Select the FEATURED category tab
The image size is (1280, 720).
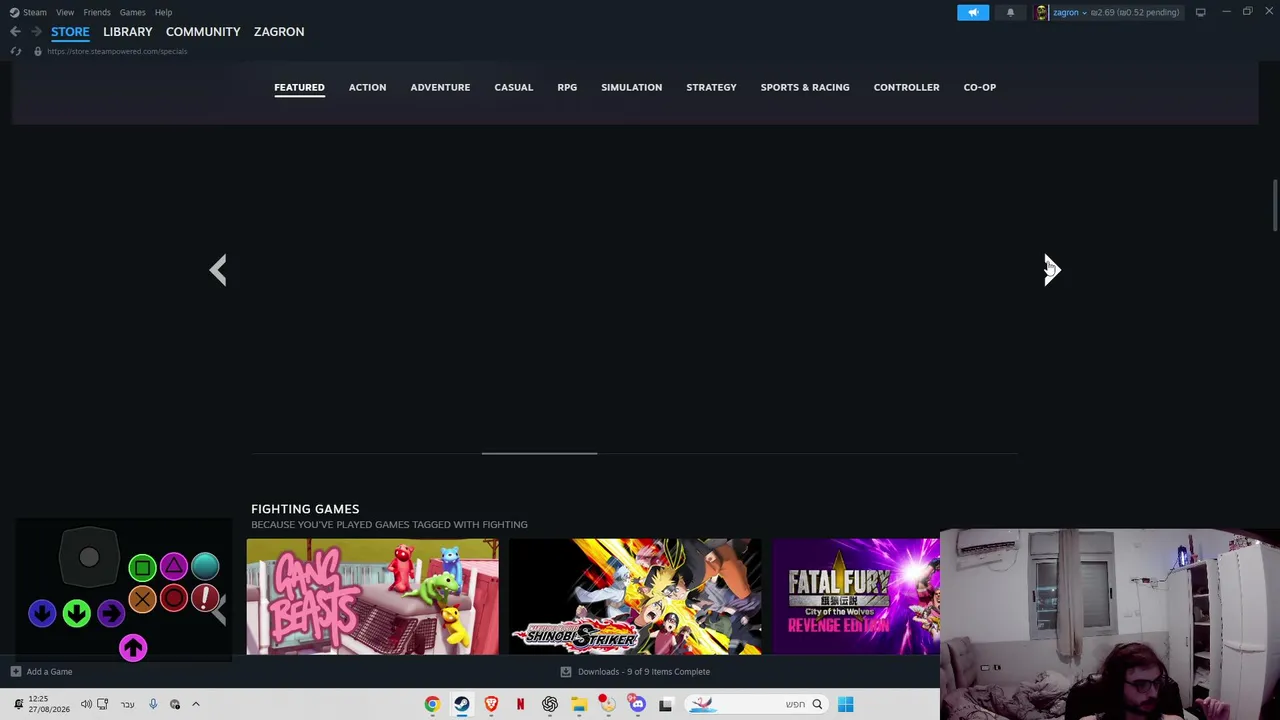(x=299, y=87)
